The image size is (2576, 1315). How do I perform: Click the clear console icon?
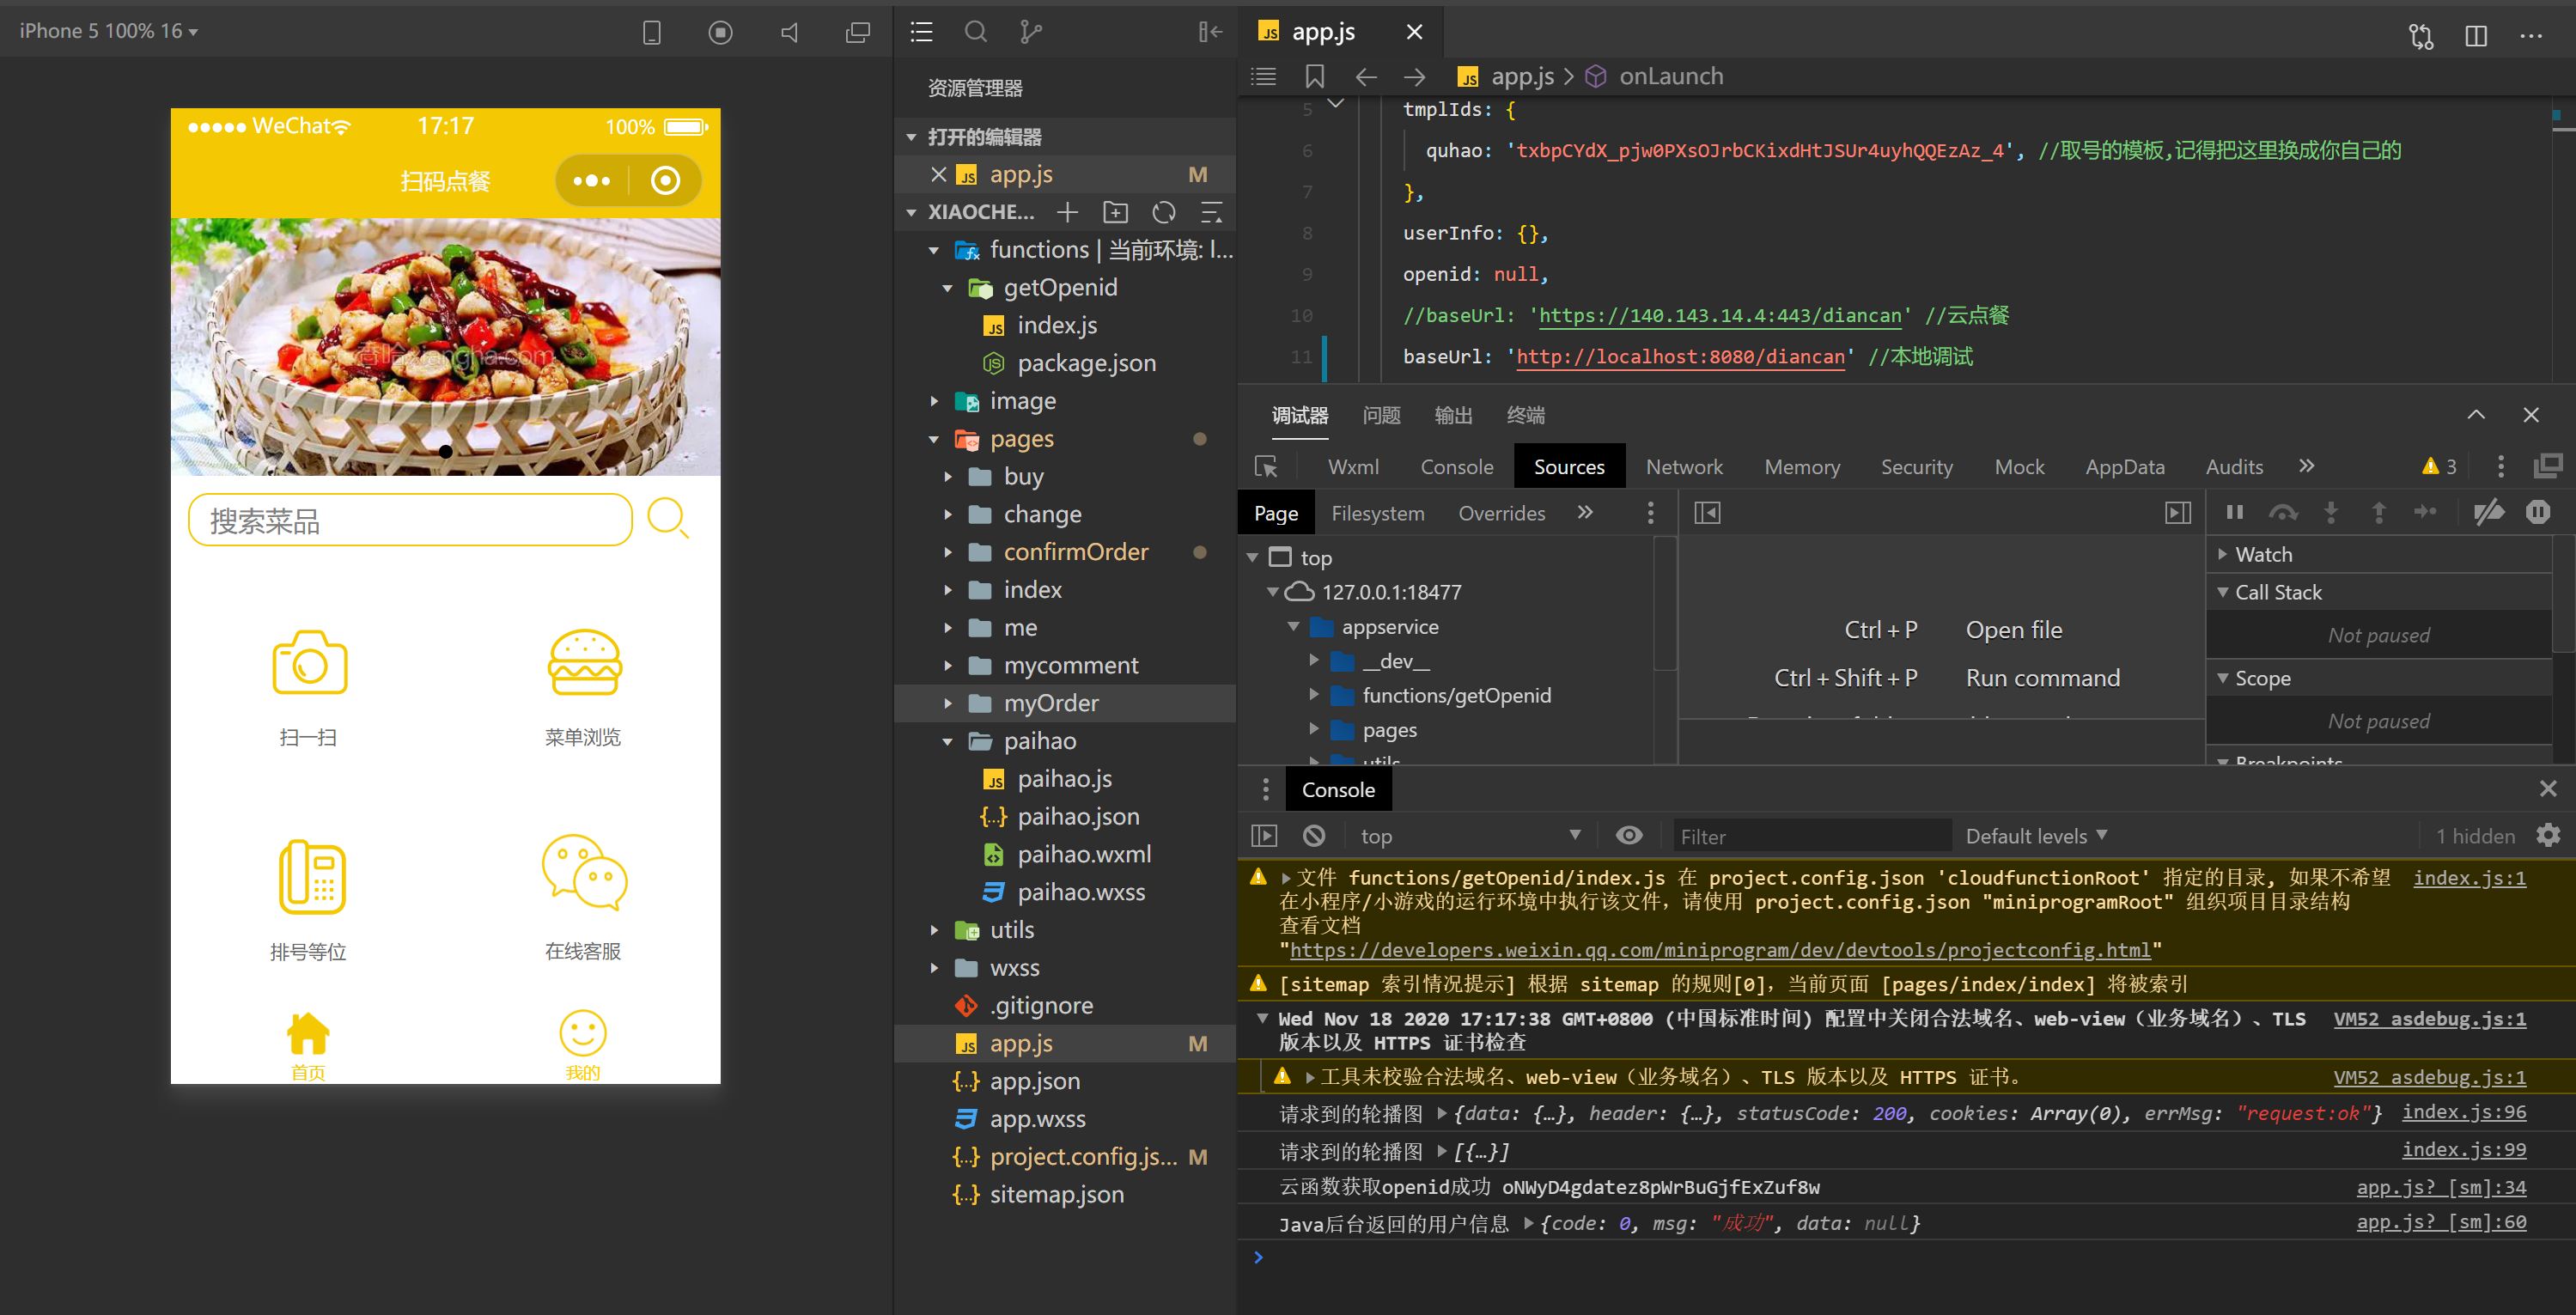(x=1314, y=836)
